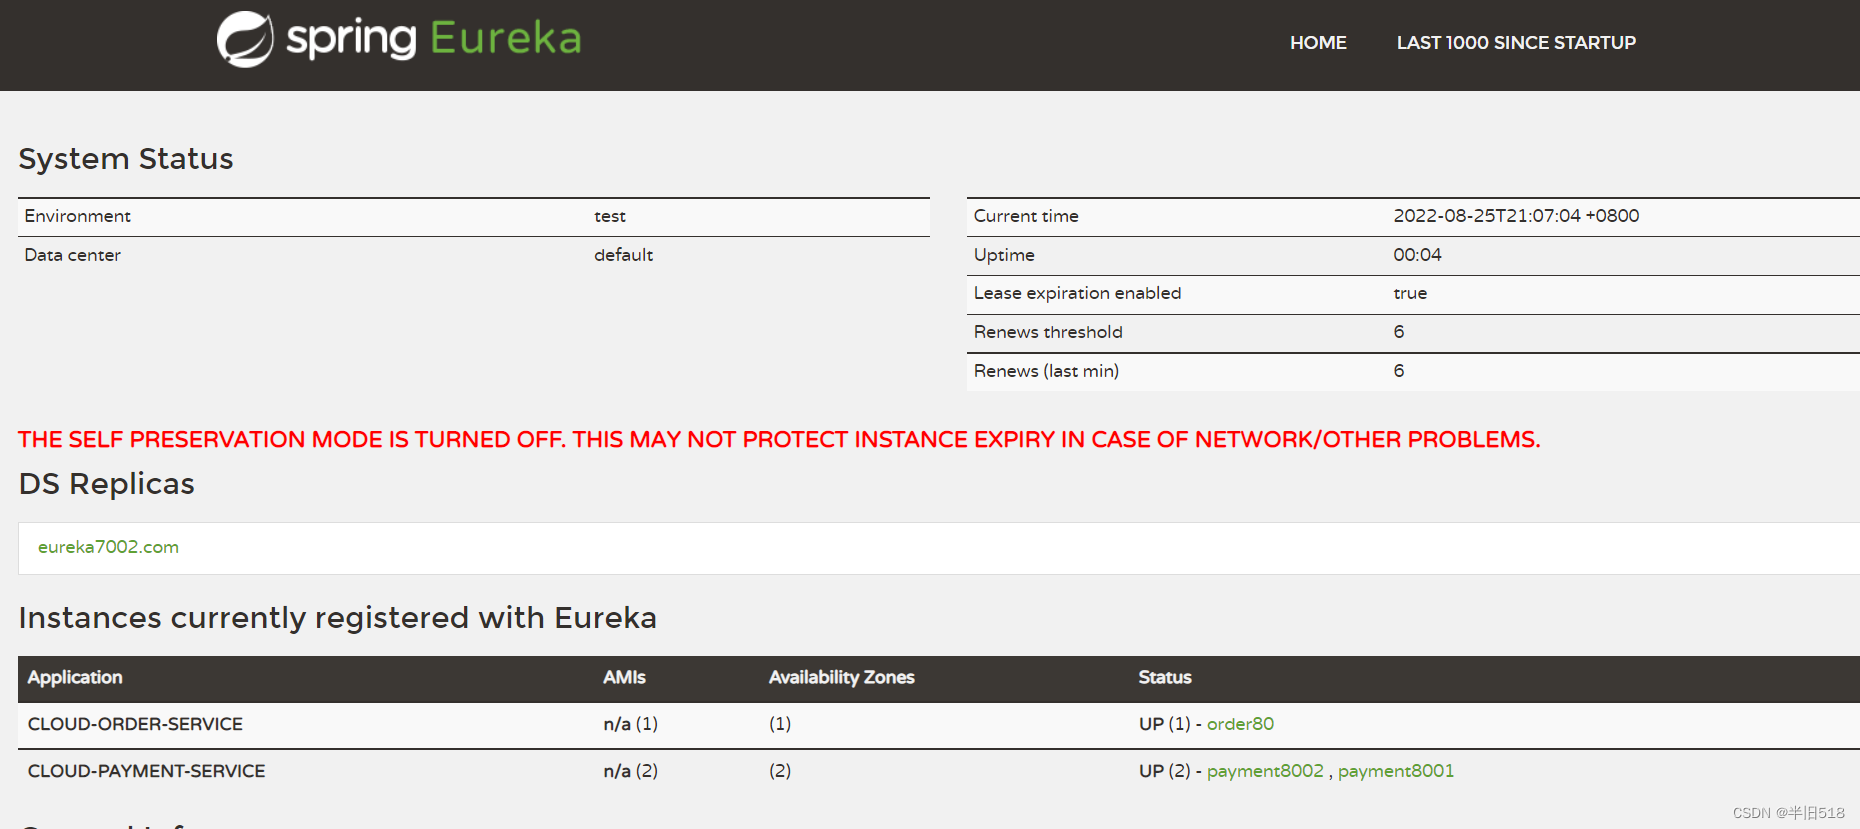Select the UP (1) status text
This screenshot has height=829, width=1860.
coord(1164,724)
